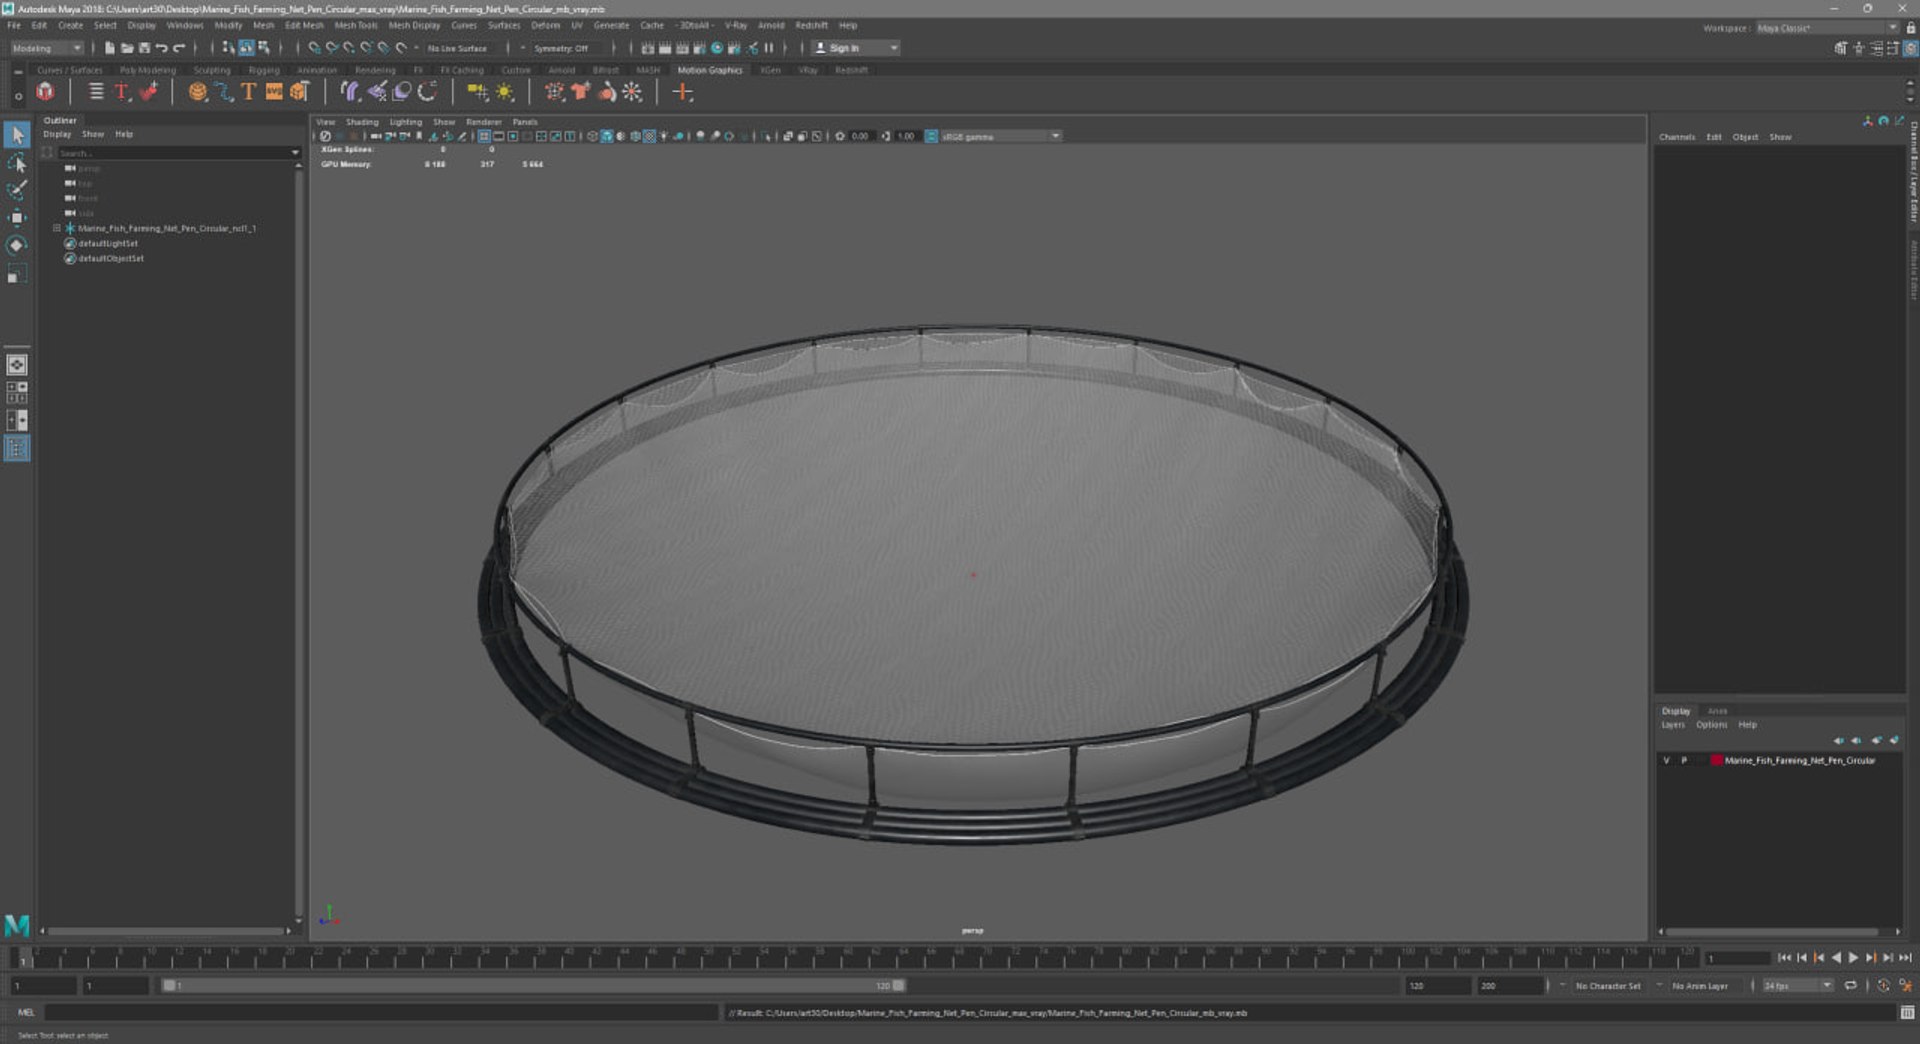Activate the Select tool arrow

(17, 135)
